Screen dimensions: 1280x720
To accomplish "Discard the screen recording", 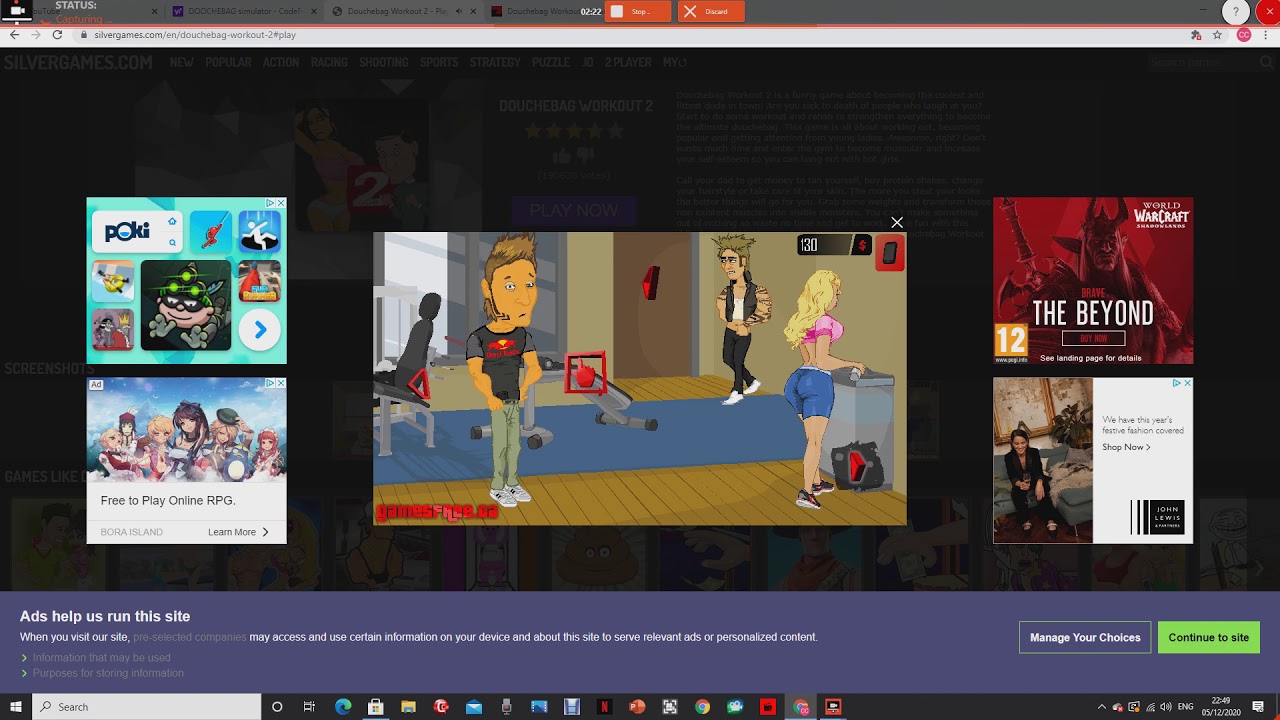I will point(711,11).
